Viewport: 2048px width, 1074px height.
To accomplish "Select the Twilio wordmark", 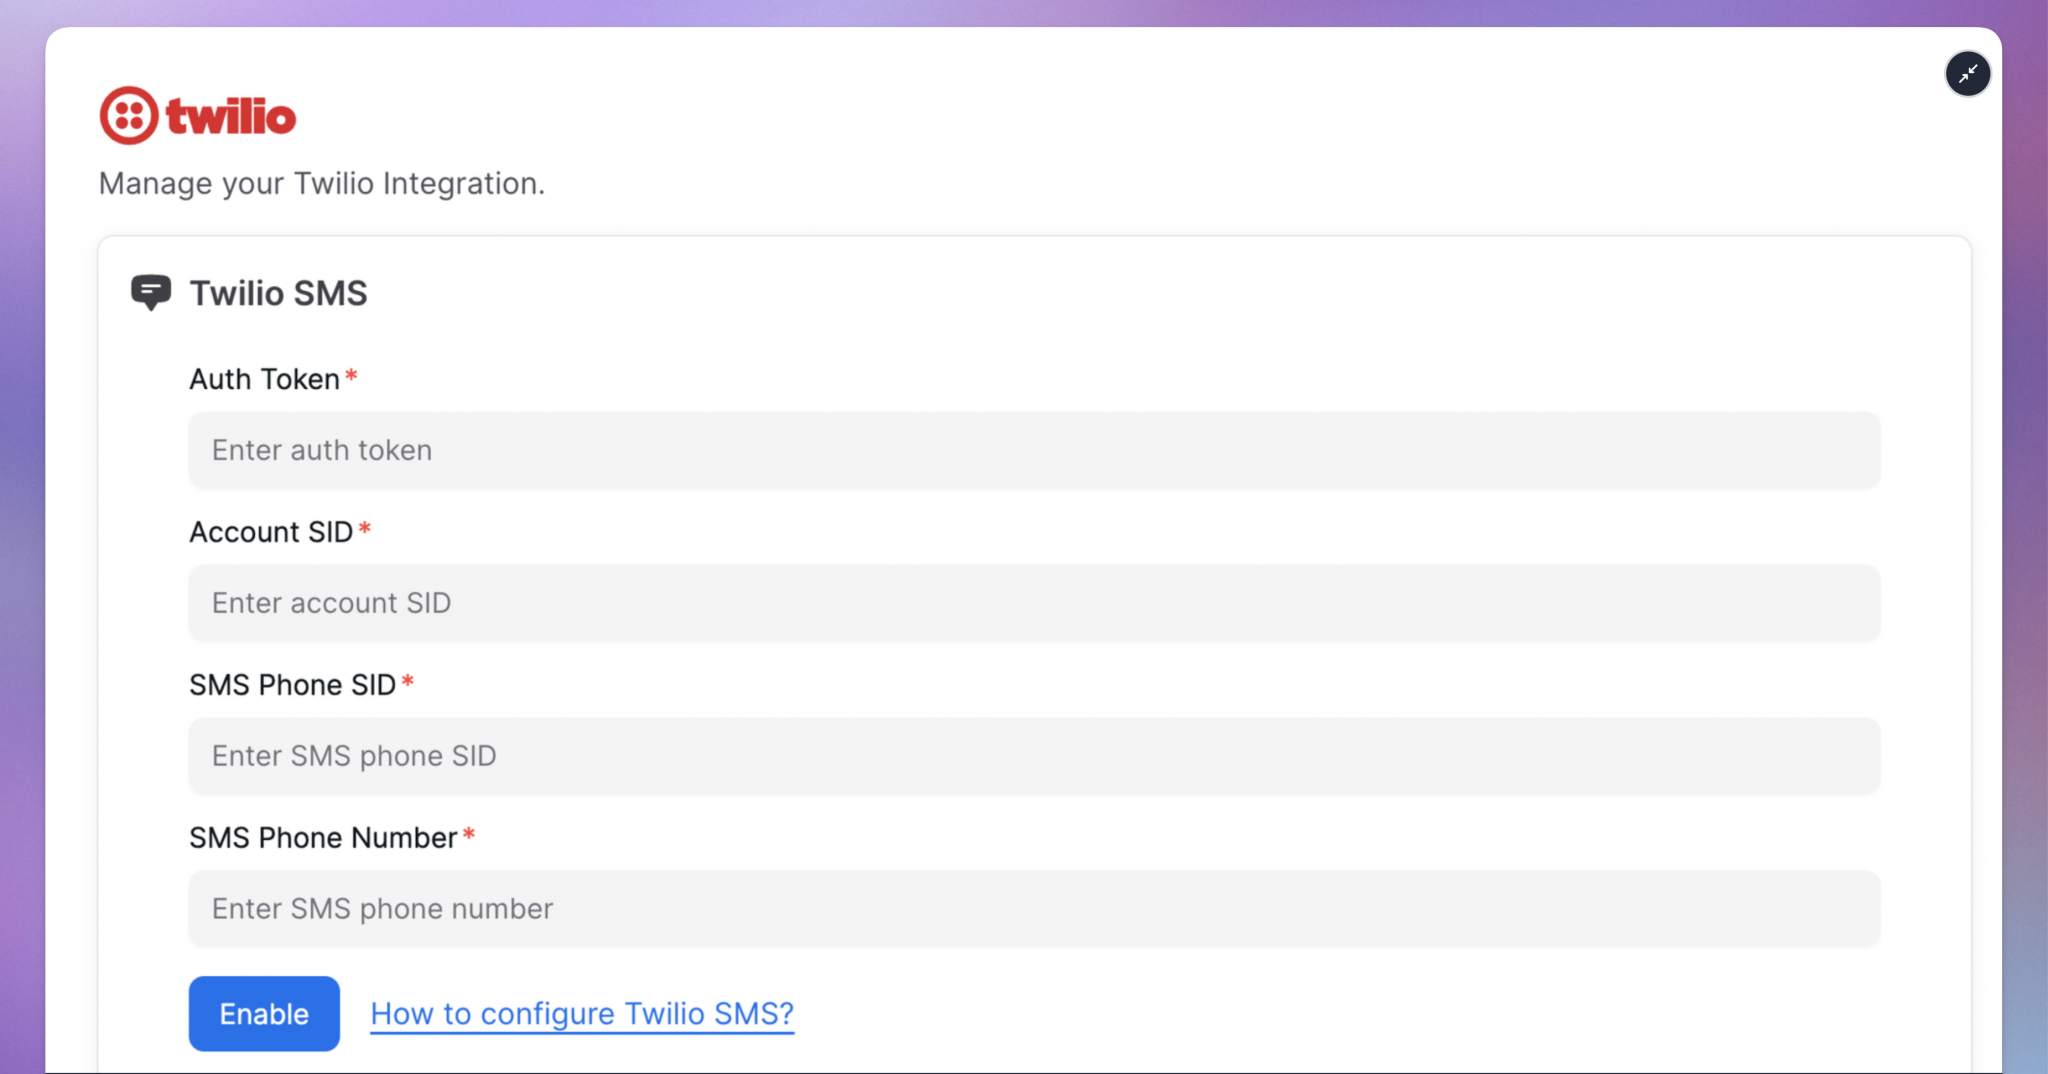I will tap(232, 115).
